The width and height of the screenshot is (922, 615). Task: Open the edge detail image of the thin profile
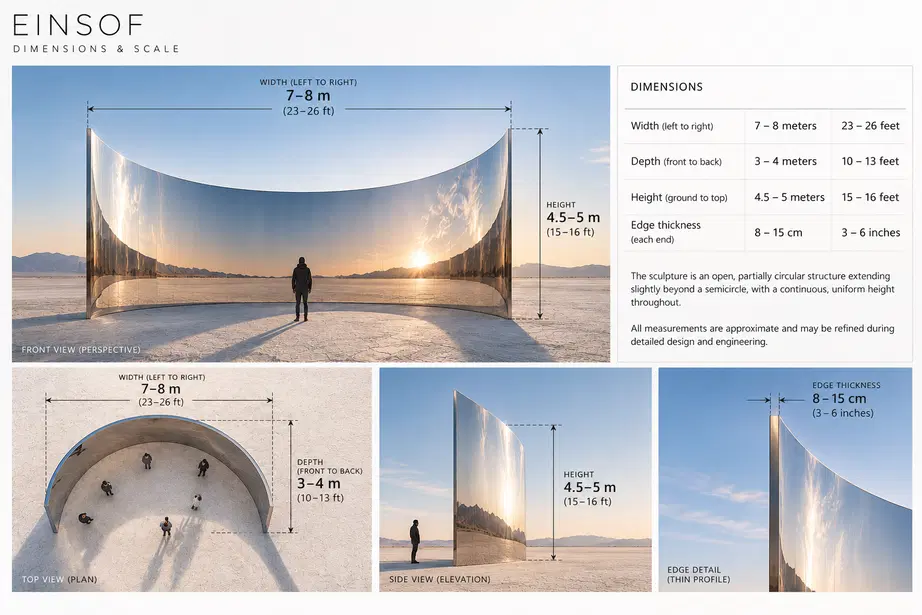[786, 480]
